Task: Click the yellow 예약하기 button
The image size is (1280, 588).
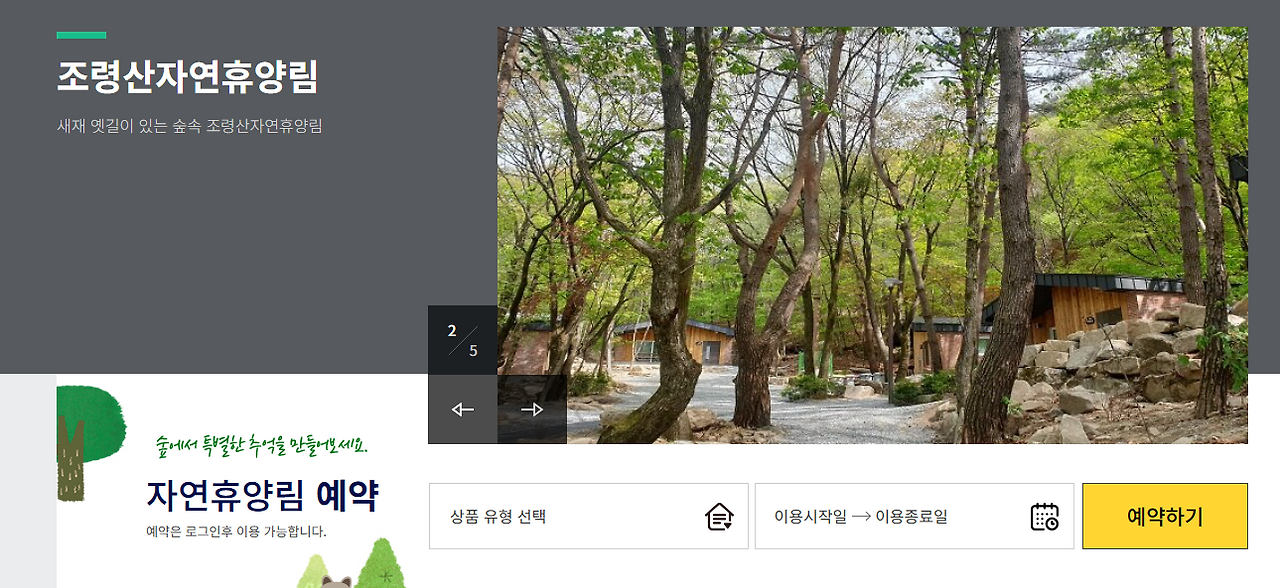Action: pos(1165,516)
